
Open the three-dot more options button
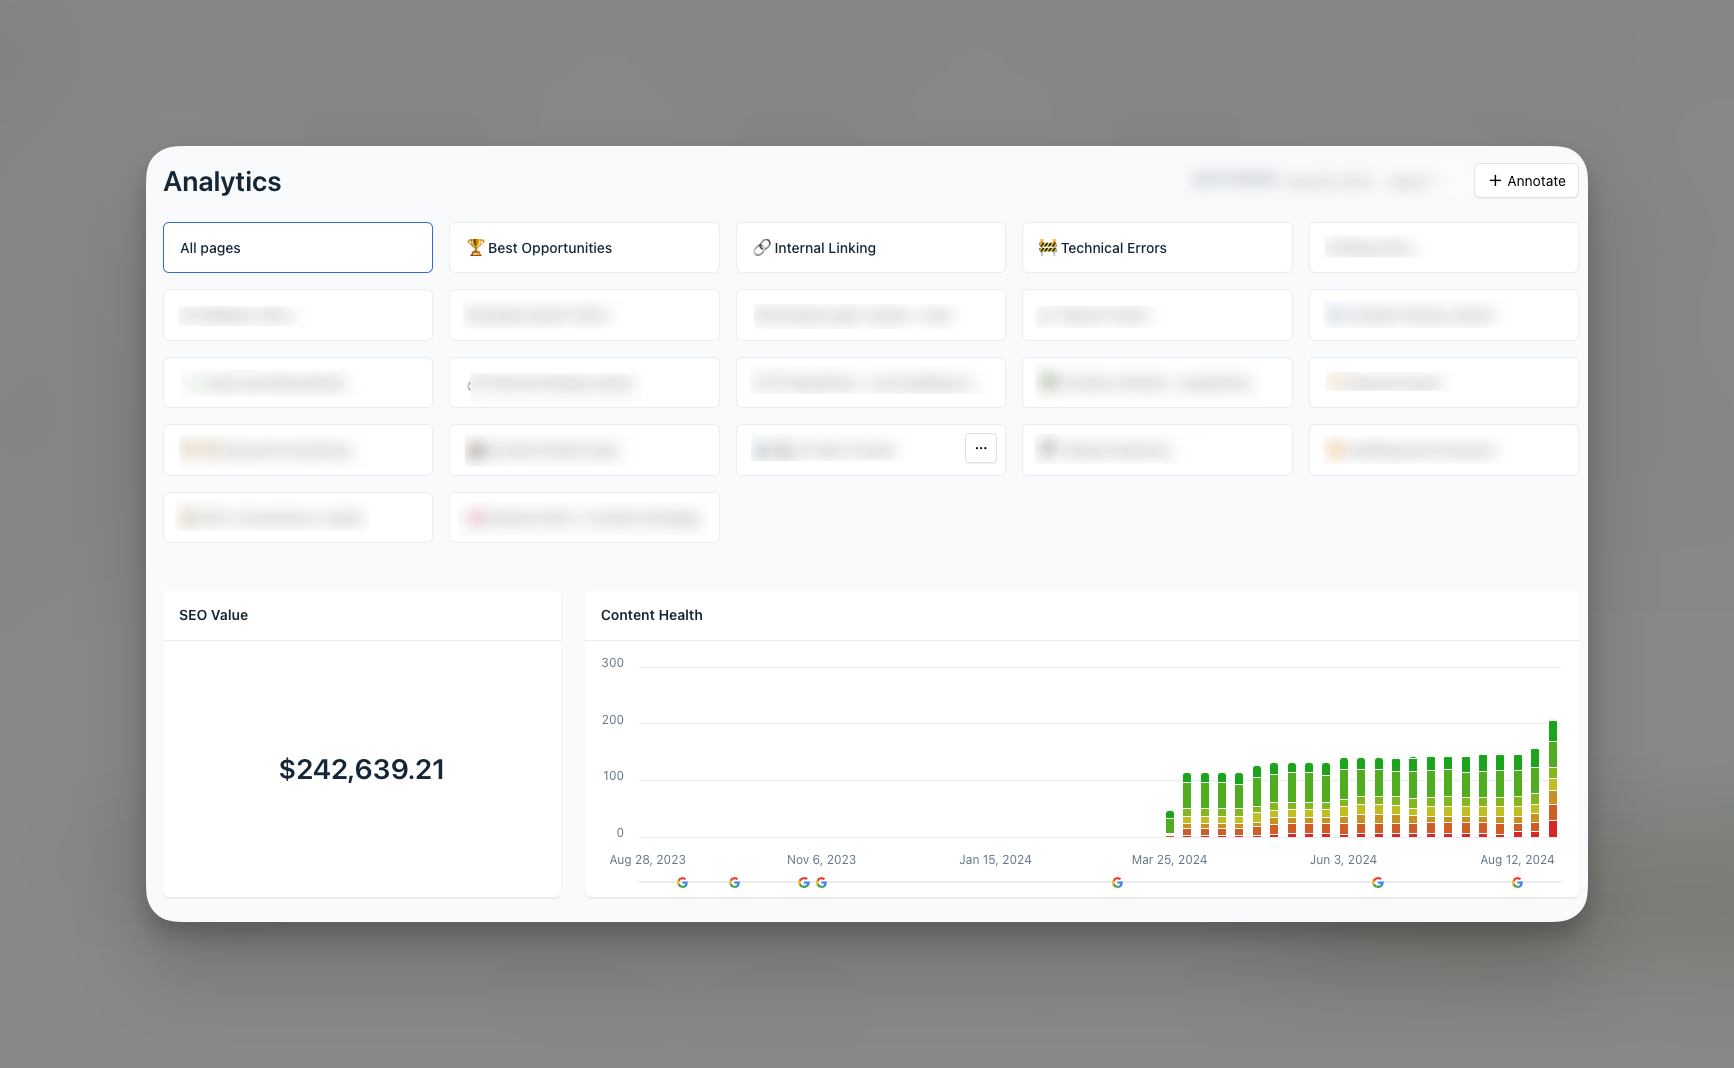[981, 448]
